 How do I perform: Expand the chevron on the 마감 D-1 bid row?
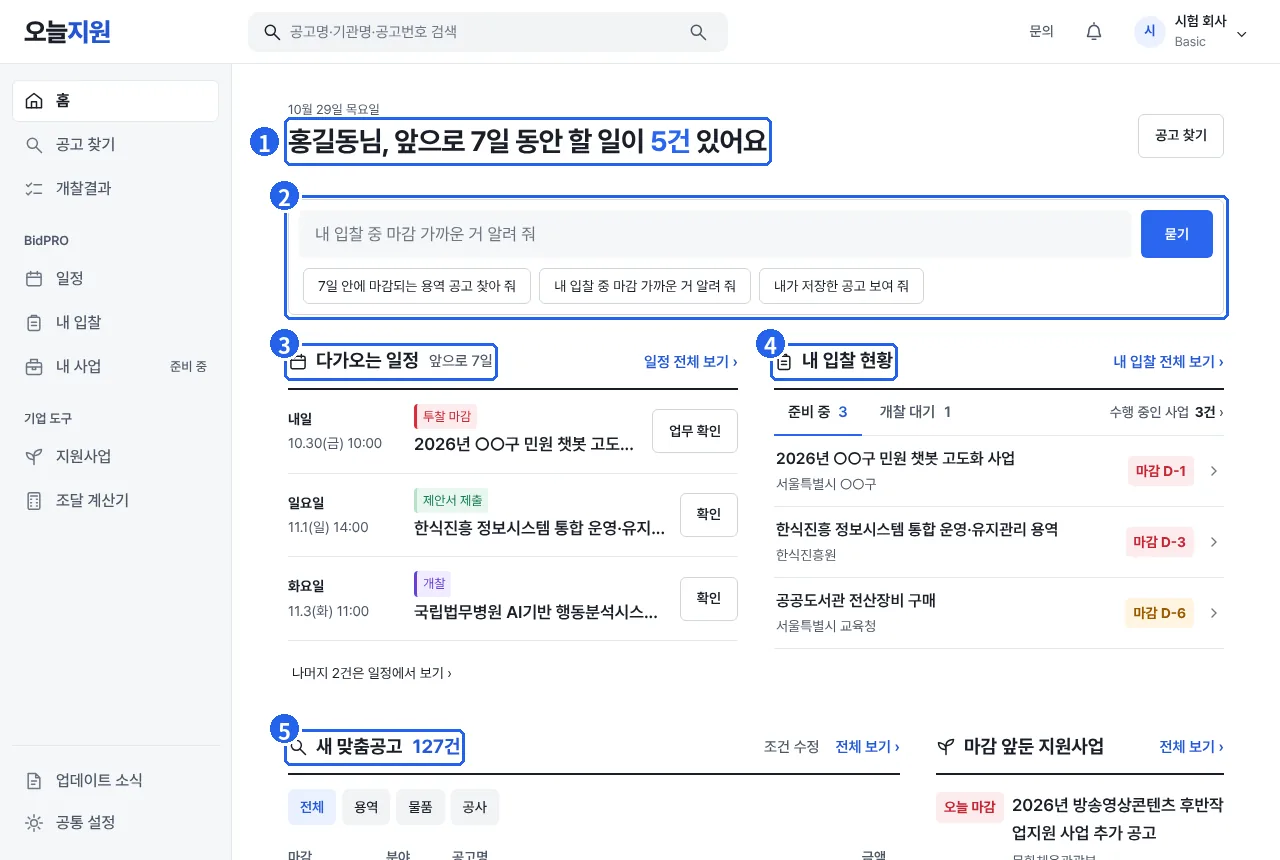(x=1214, y=471)
